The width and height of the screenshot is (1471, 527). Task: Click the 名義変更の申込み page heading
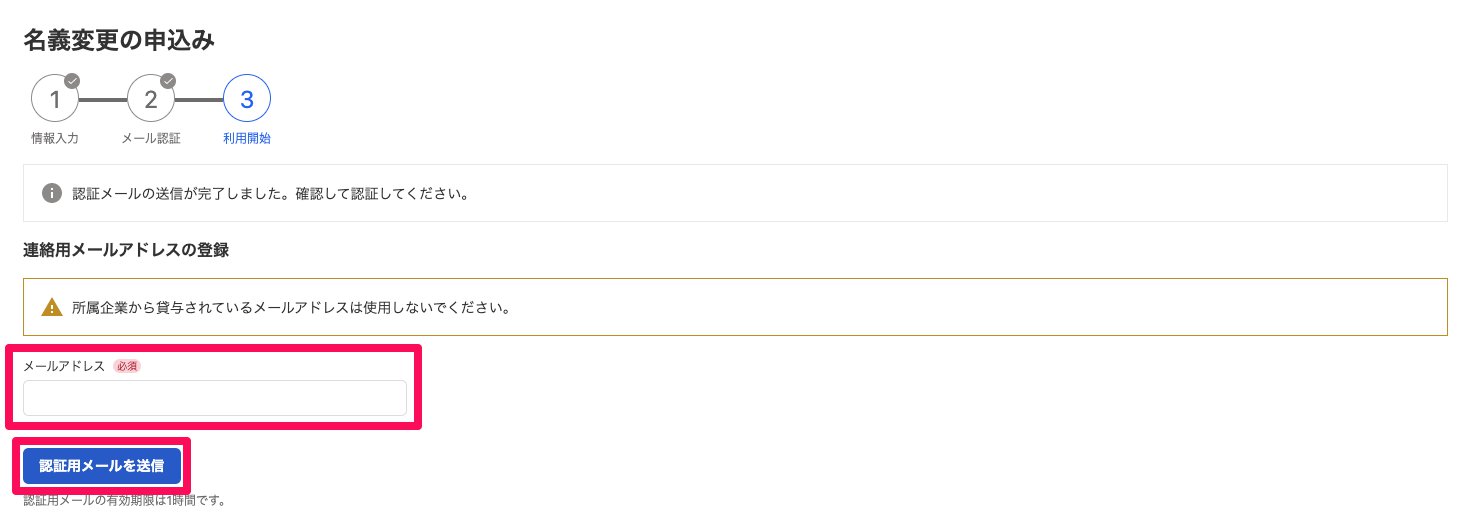click(x=119, y=40)
